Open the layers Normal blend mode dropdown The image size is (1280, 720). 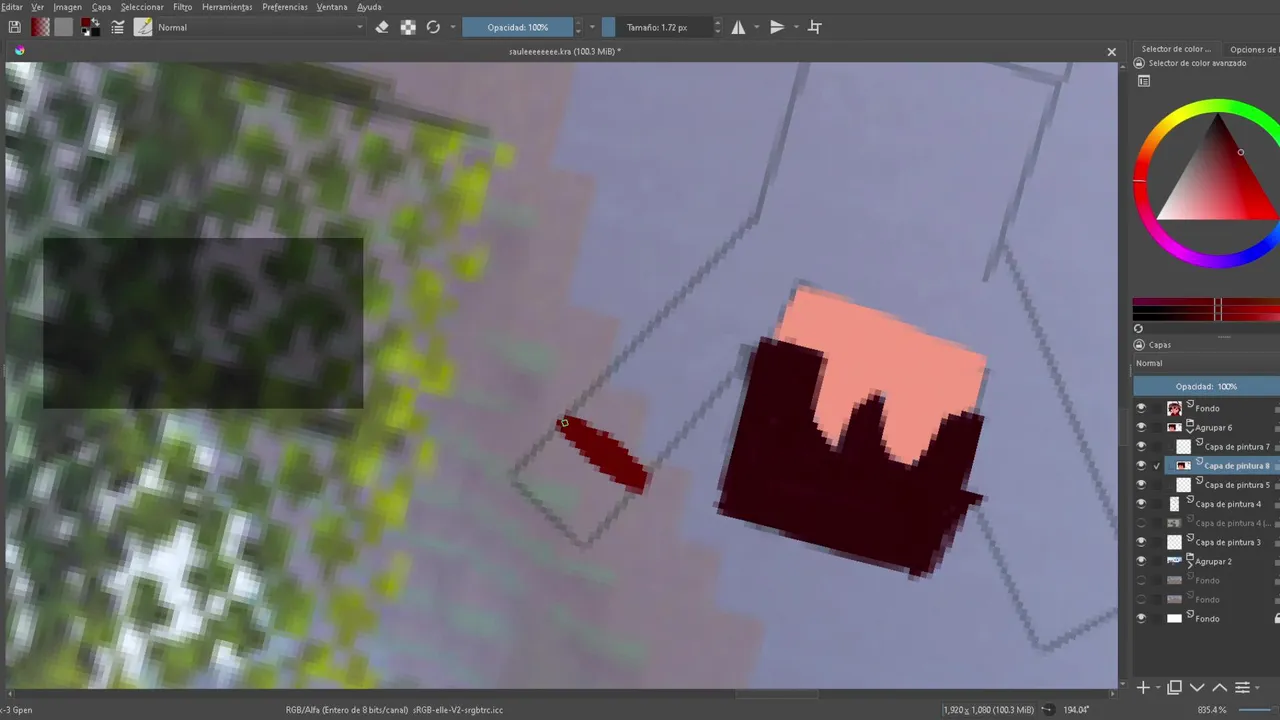(1206, 363)
